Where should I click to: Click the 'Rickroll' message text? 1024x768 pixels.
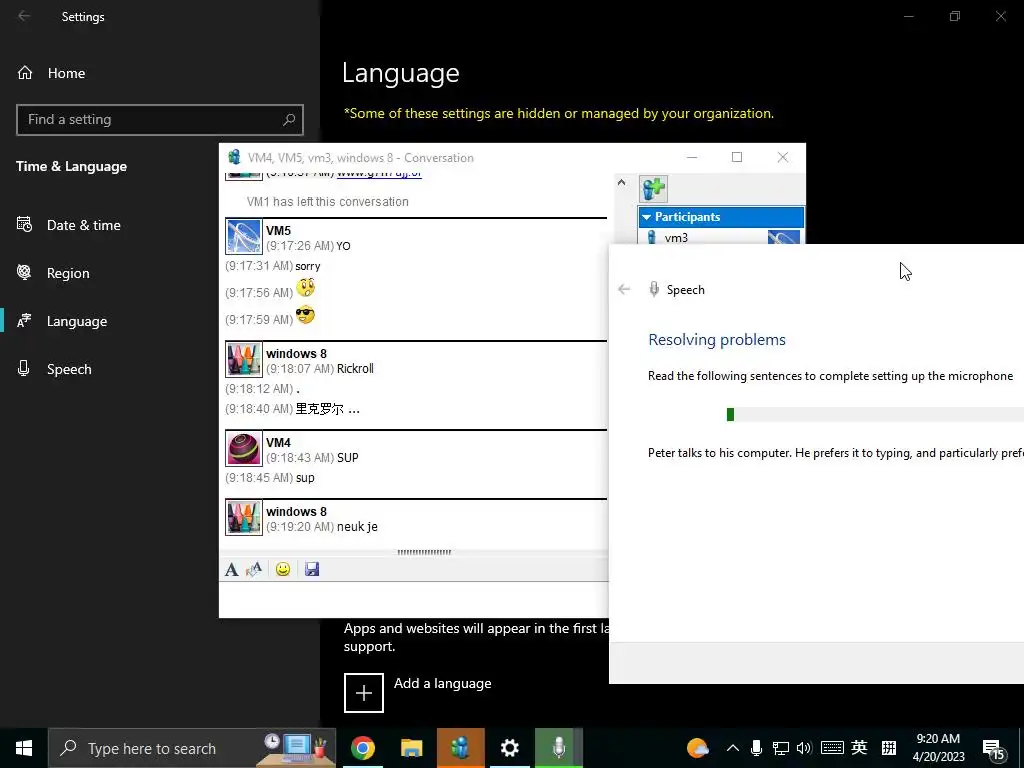pos(355,368)
